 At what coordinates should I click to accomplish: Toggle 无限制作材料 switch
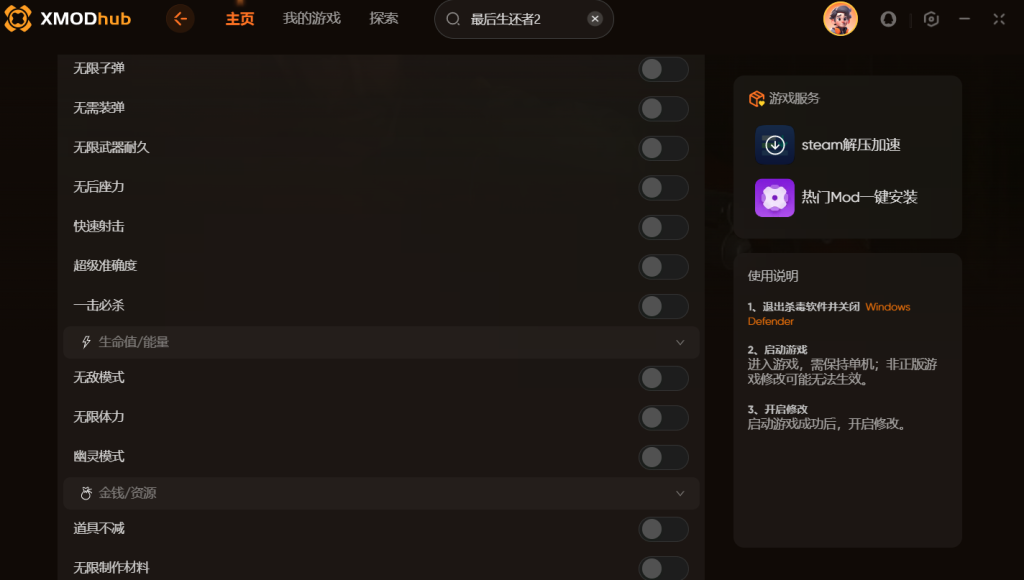663,568
